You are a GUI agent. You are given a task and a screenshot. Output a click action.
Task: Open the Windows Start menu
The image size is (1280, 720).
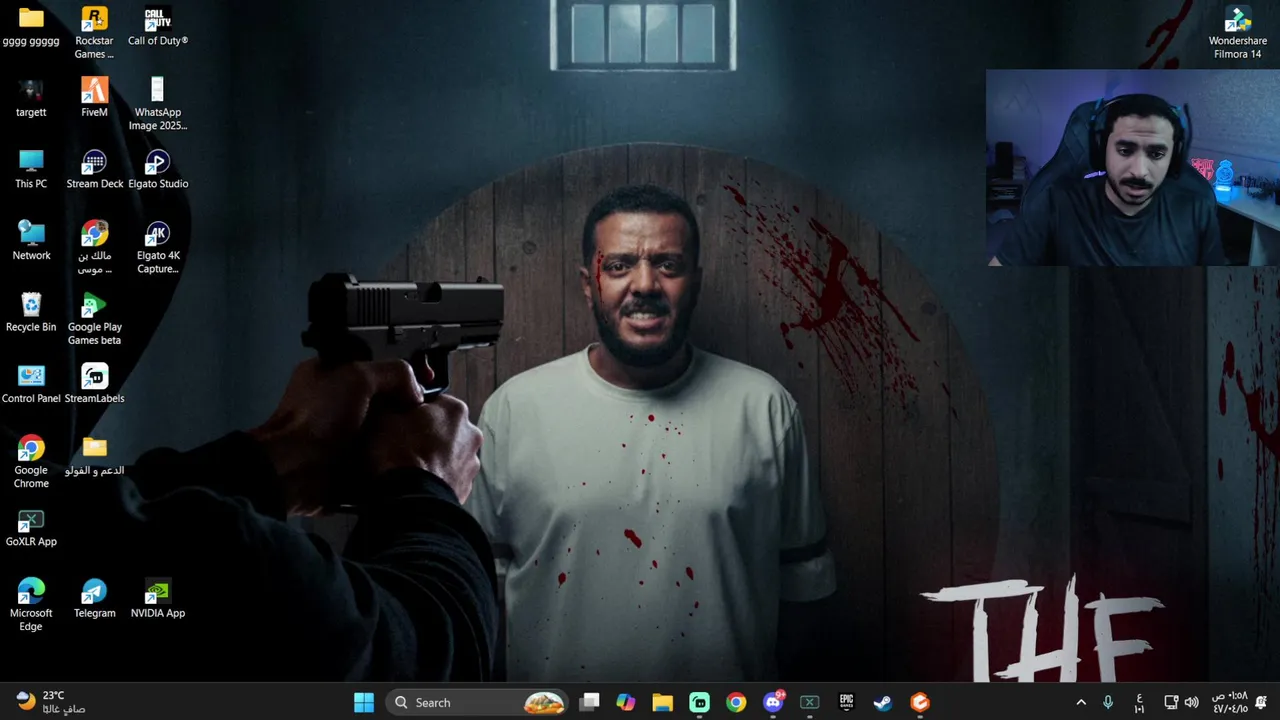coord(364,702)
